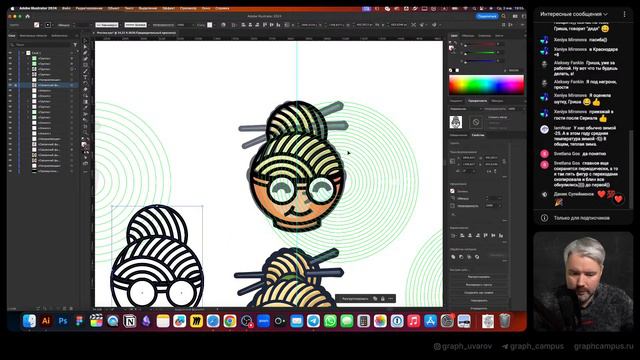
Task: Toggle the eye icon of Слой 1
Action: click(x=10, y=53)
